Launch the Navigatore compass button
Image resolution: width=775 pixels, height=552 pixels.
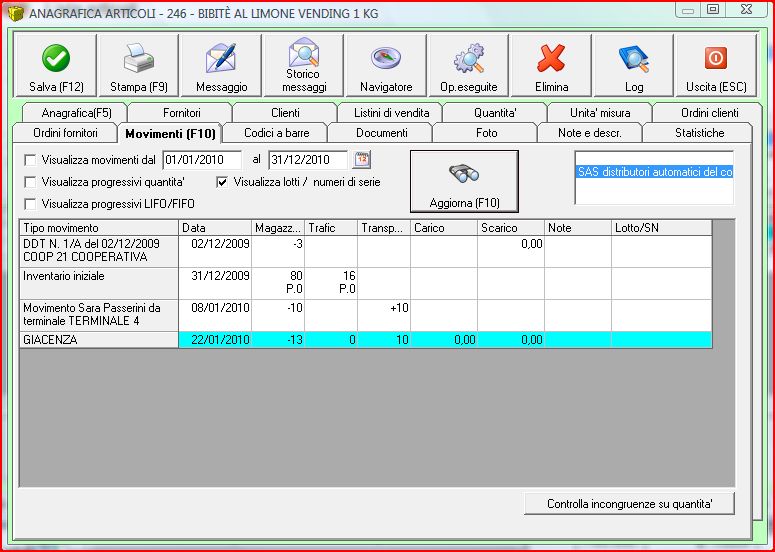tap(386, 65)
